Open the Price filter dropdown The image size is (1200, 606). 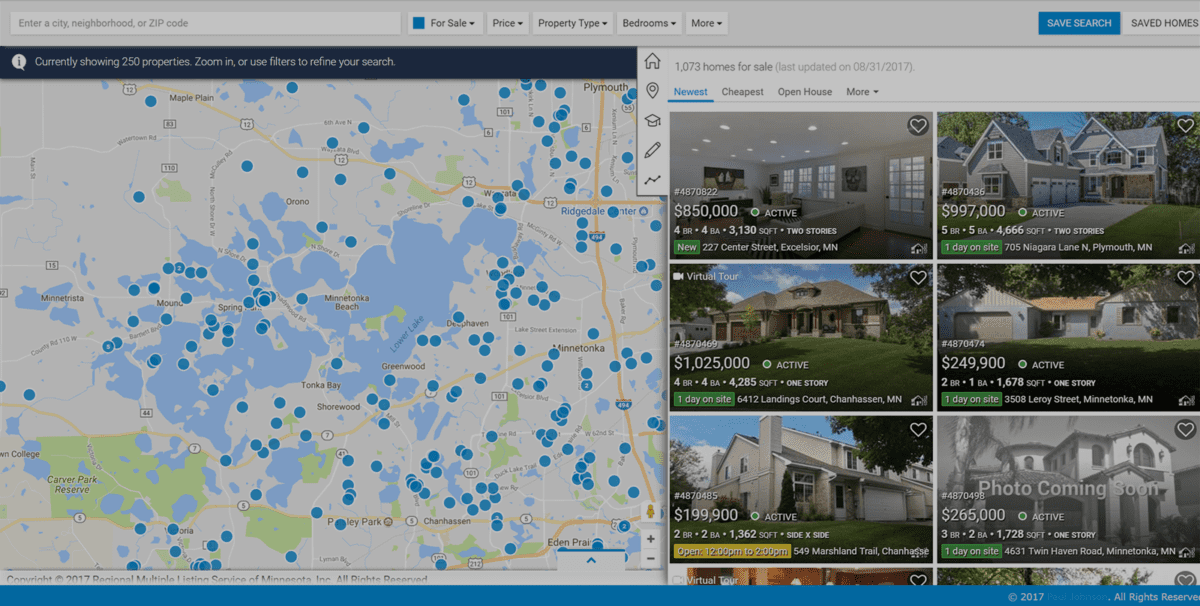(x=508, y=23)
